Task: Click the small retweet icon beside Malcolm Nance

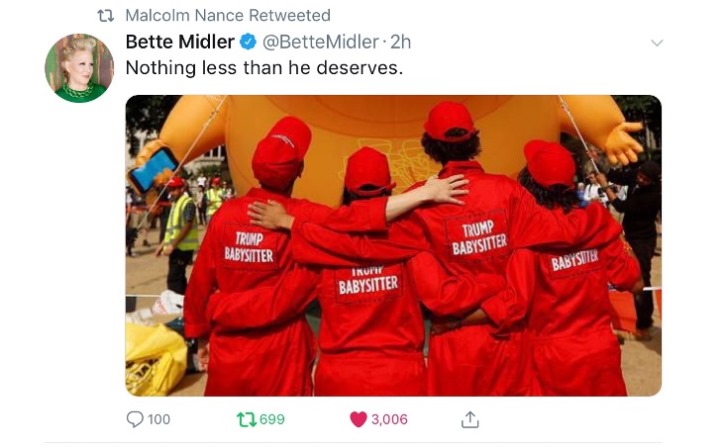Action: click(105, 16)
